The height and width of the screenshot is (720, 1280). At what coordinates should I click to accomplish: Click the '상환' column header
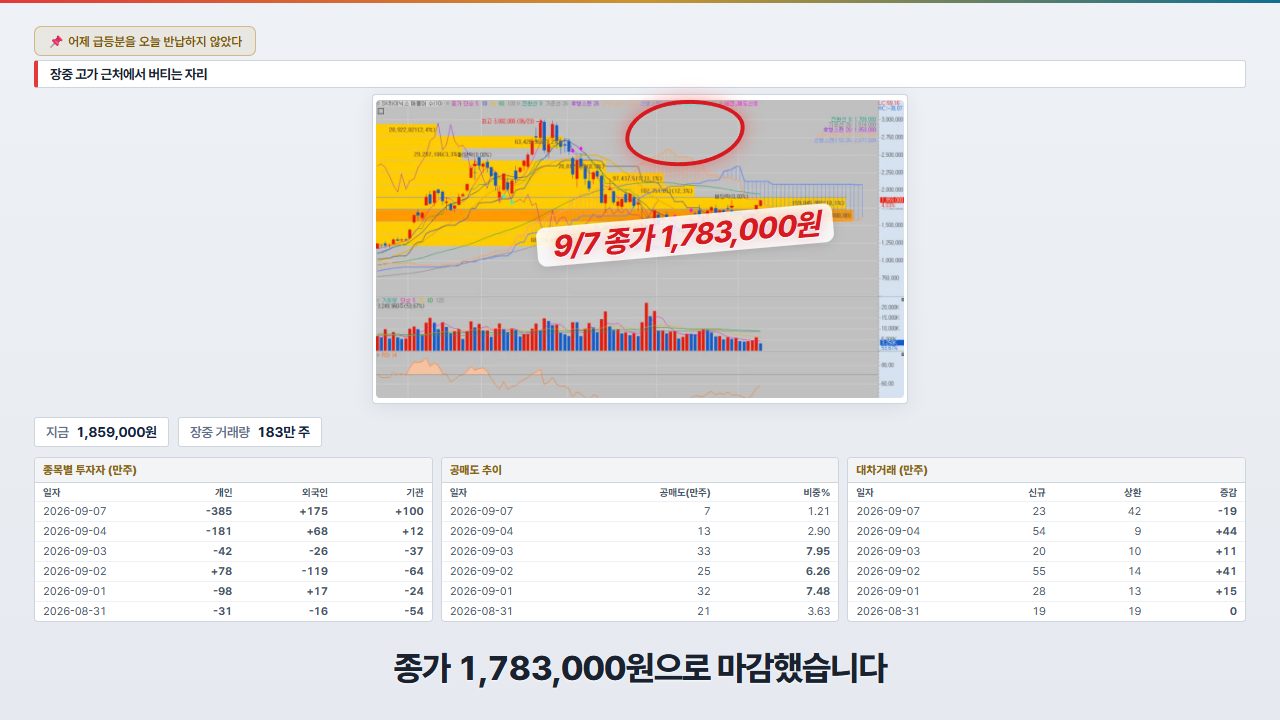point(1132,492)
